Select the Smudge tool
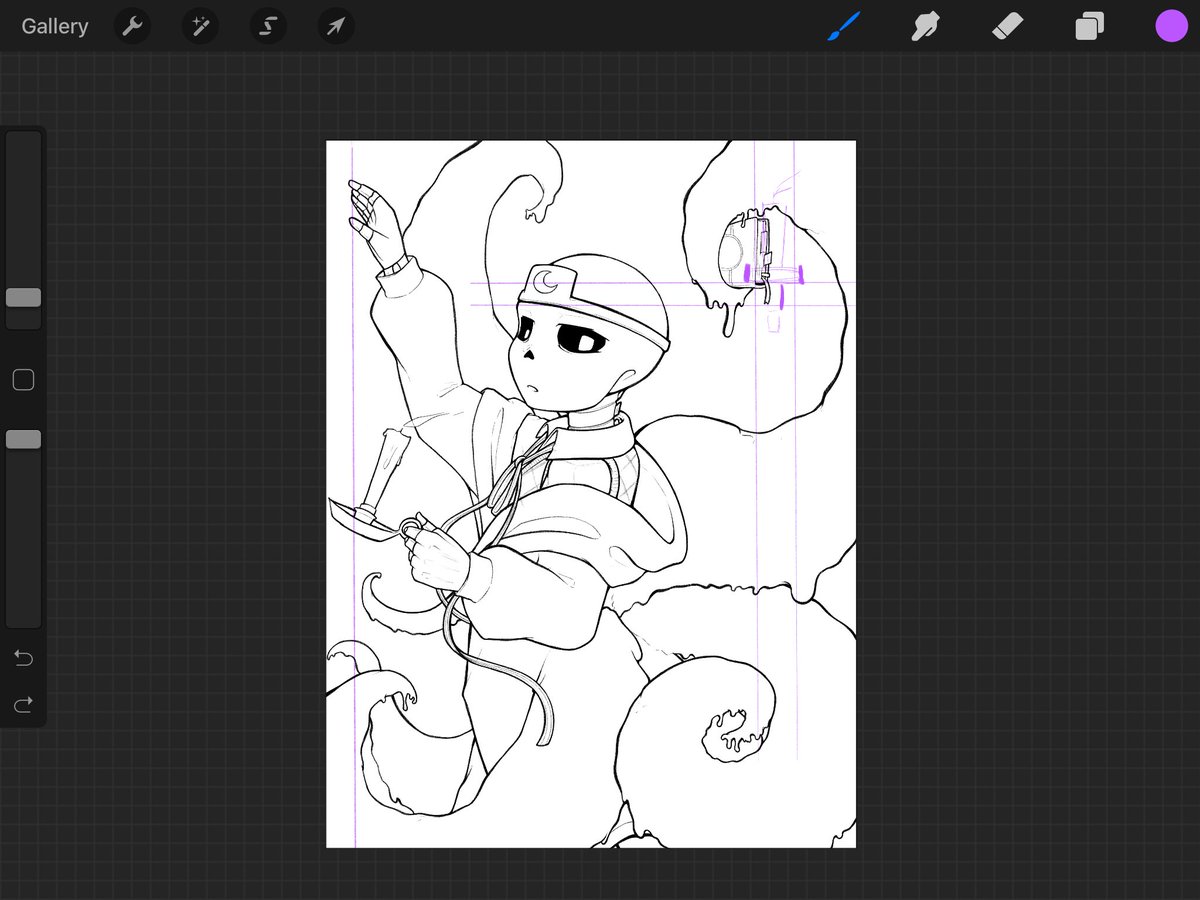This screenshot has width=1200, height=900. [x=926, y=26]
